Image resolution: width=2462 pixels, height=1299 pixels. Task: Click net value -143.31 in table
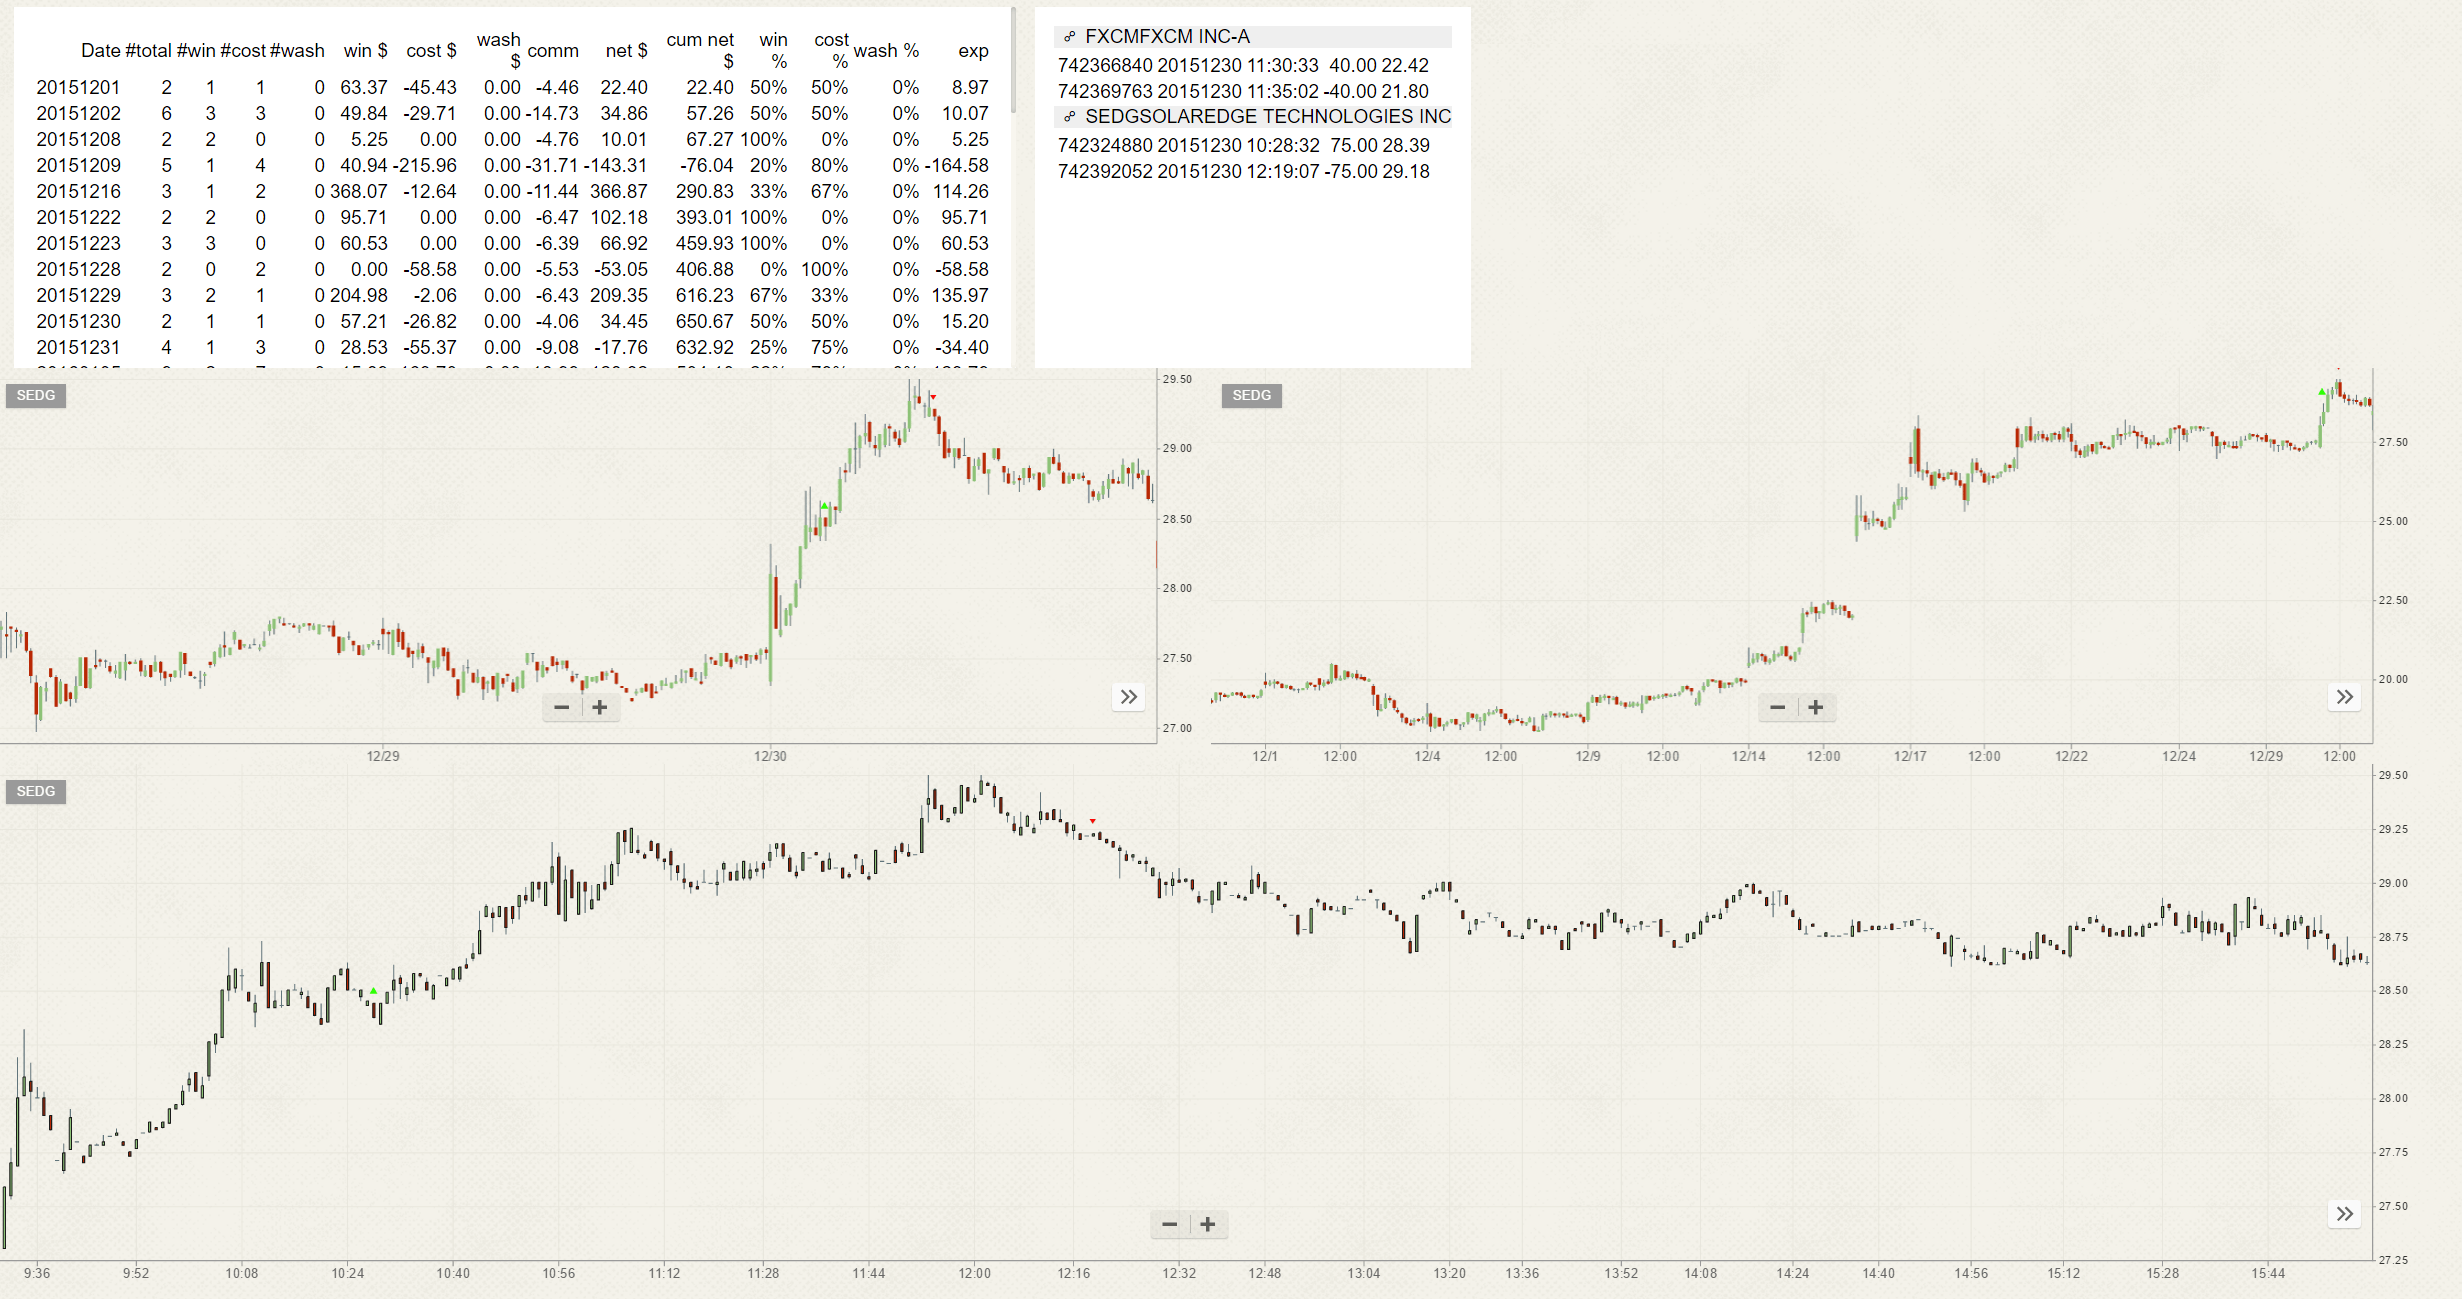coord(616,165)
